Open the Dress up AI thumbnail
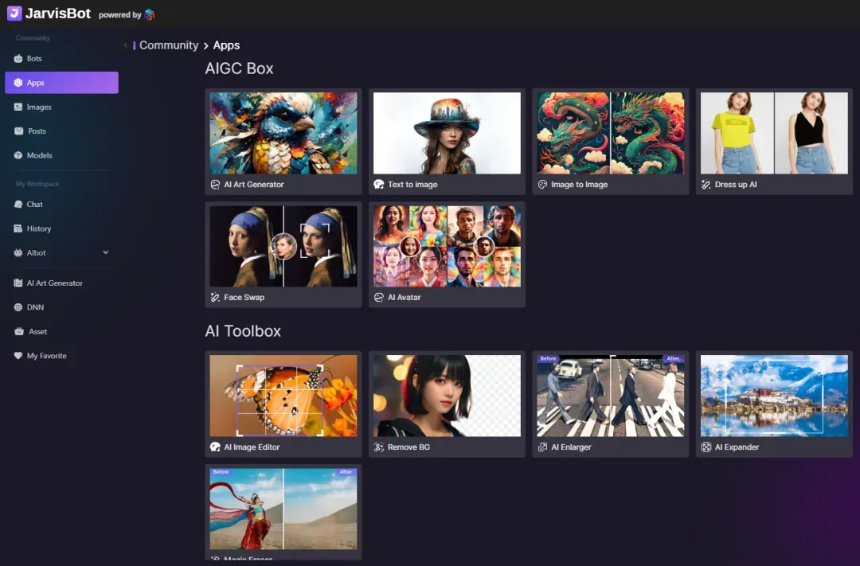This screenshot has width=860, height=566. coord(774,133)
